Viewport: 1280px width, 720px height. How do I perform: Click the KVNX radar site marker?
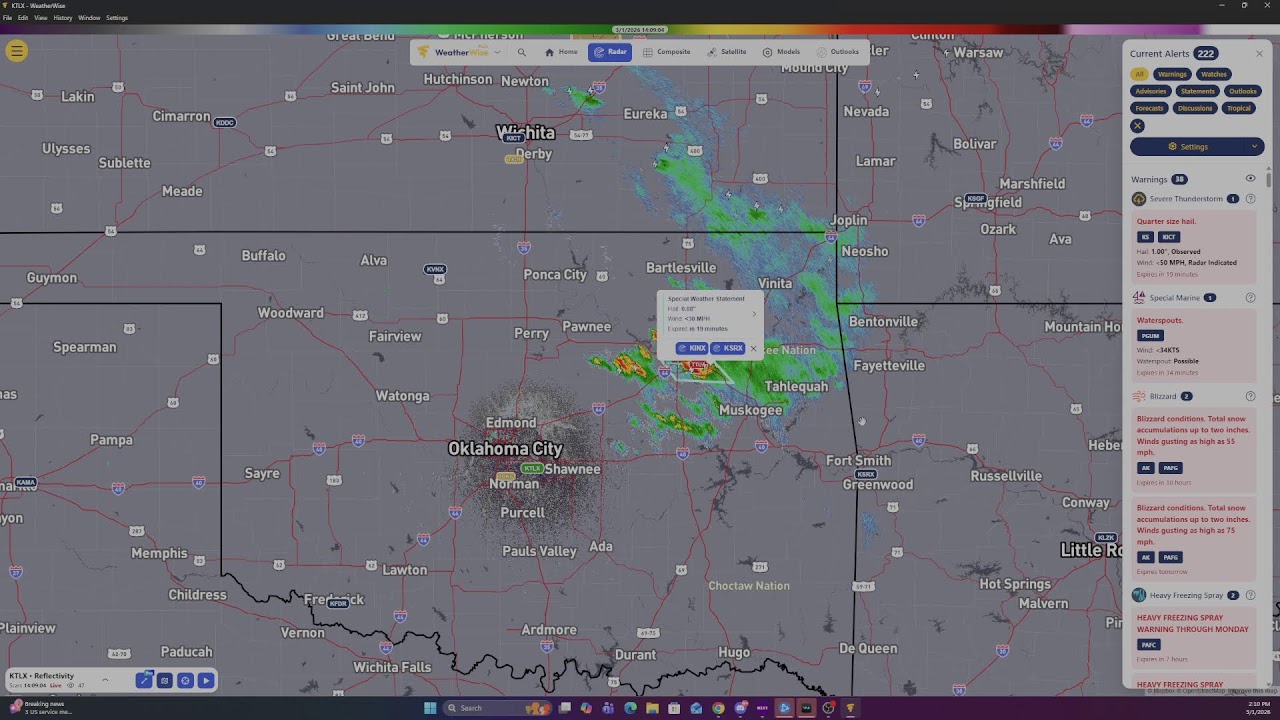pos(435,269)
